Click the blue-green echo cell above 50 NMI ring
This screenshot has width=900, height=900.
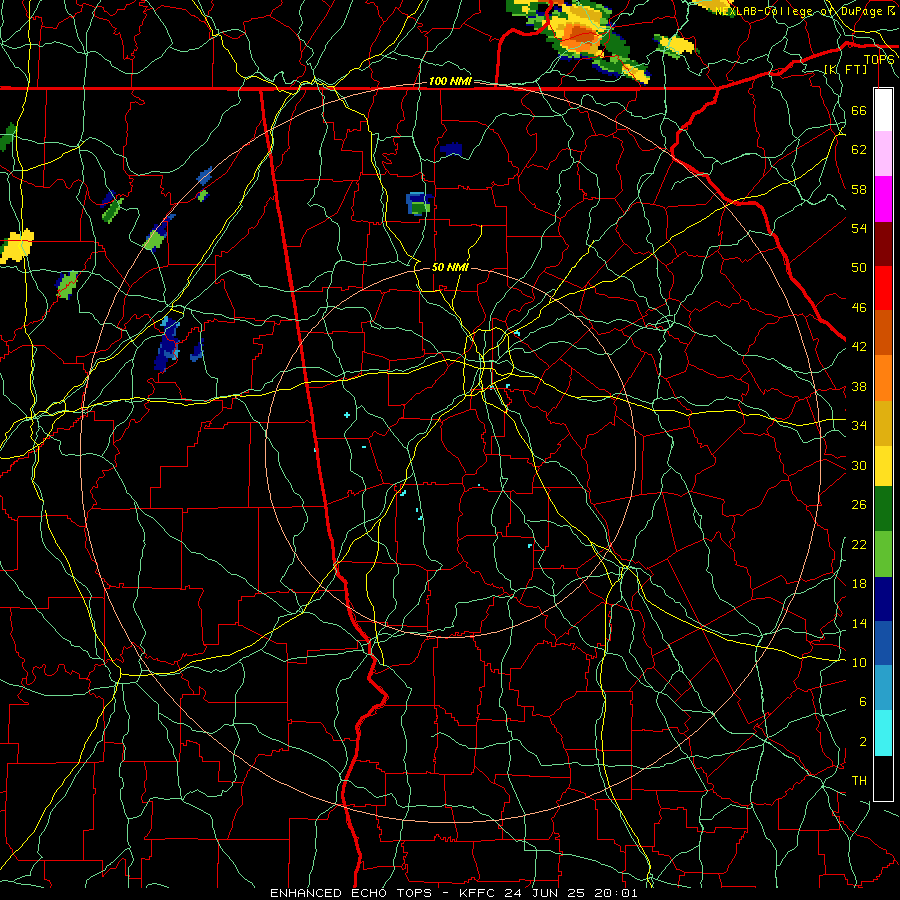tap(418, 204)
